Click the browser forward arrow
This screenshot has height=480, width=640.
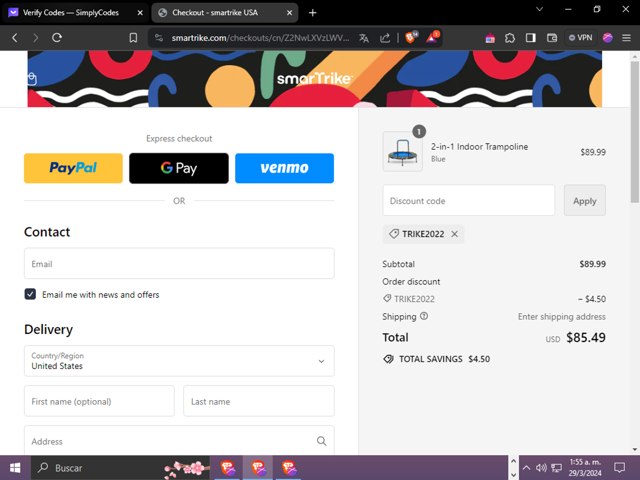[36, 38]
